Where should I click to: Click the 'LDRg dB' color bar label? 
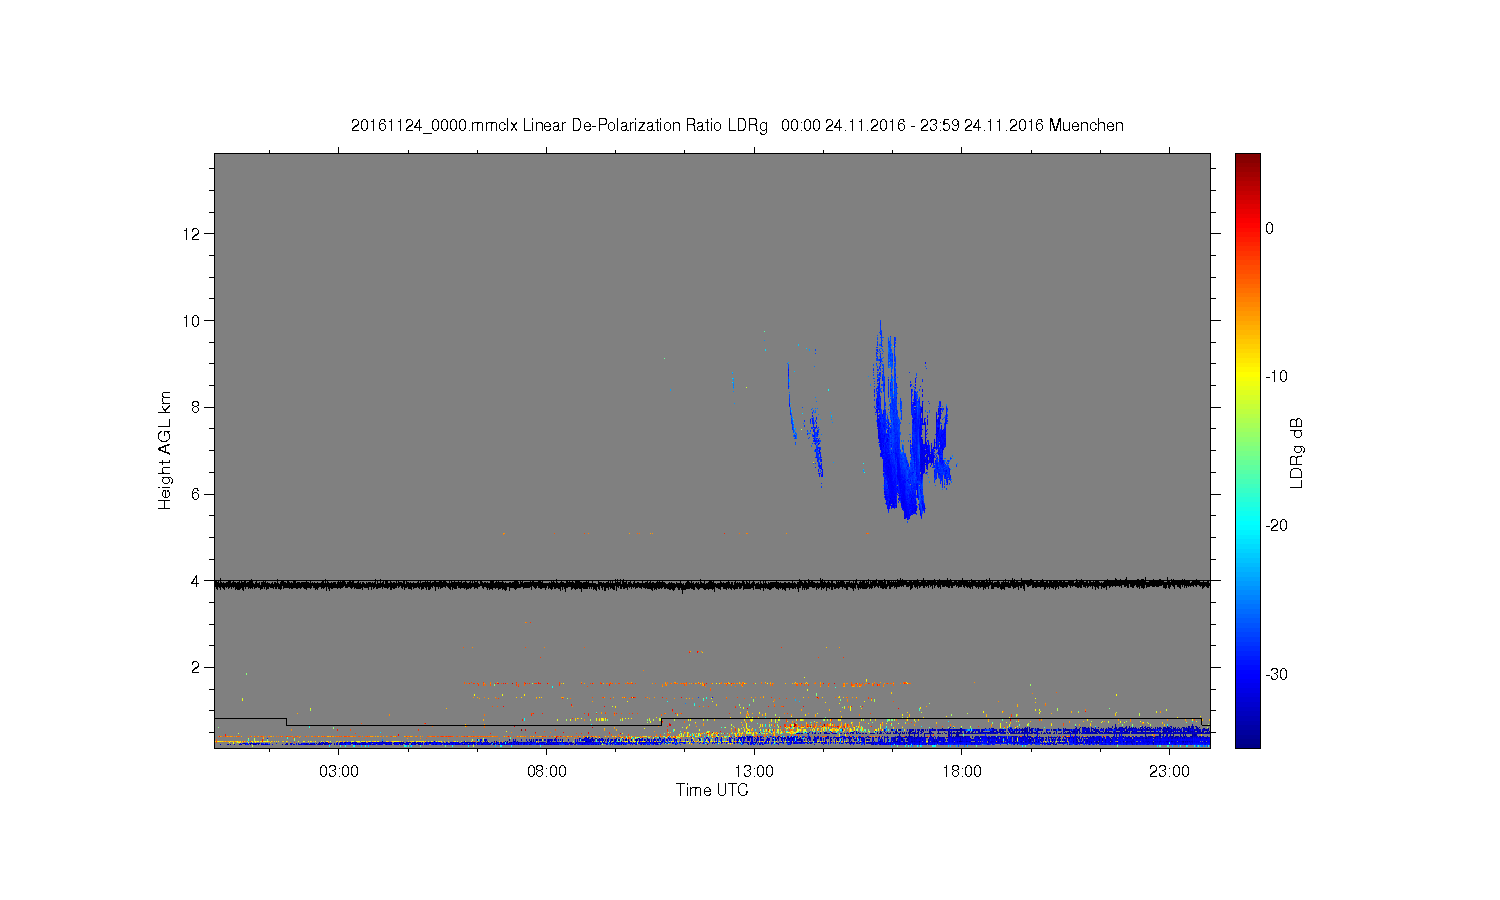pyautogui.click(x=1297, y=452)
